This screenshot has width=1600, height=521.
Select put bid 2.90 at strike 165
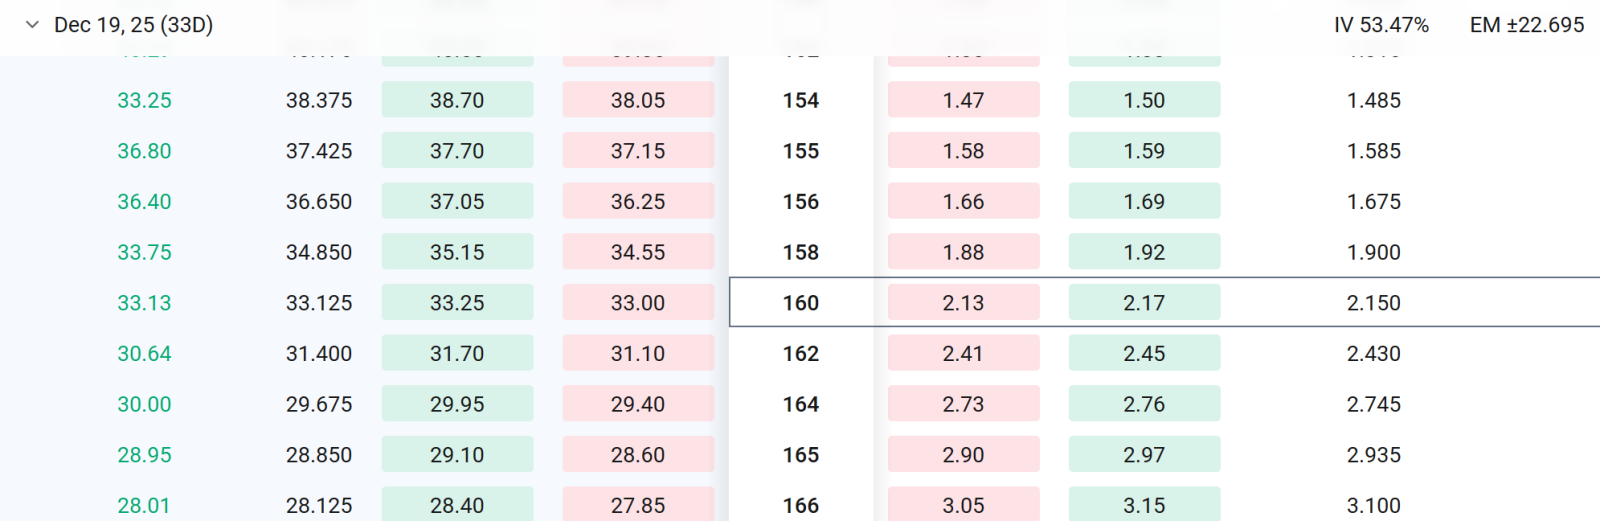[x=963, y=455]
